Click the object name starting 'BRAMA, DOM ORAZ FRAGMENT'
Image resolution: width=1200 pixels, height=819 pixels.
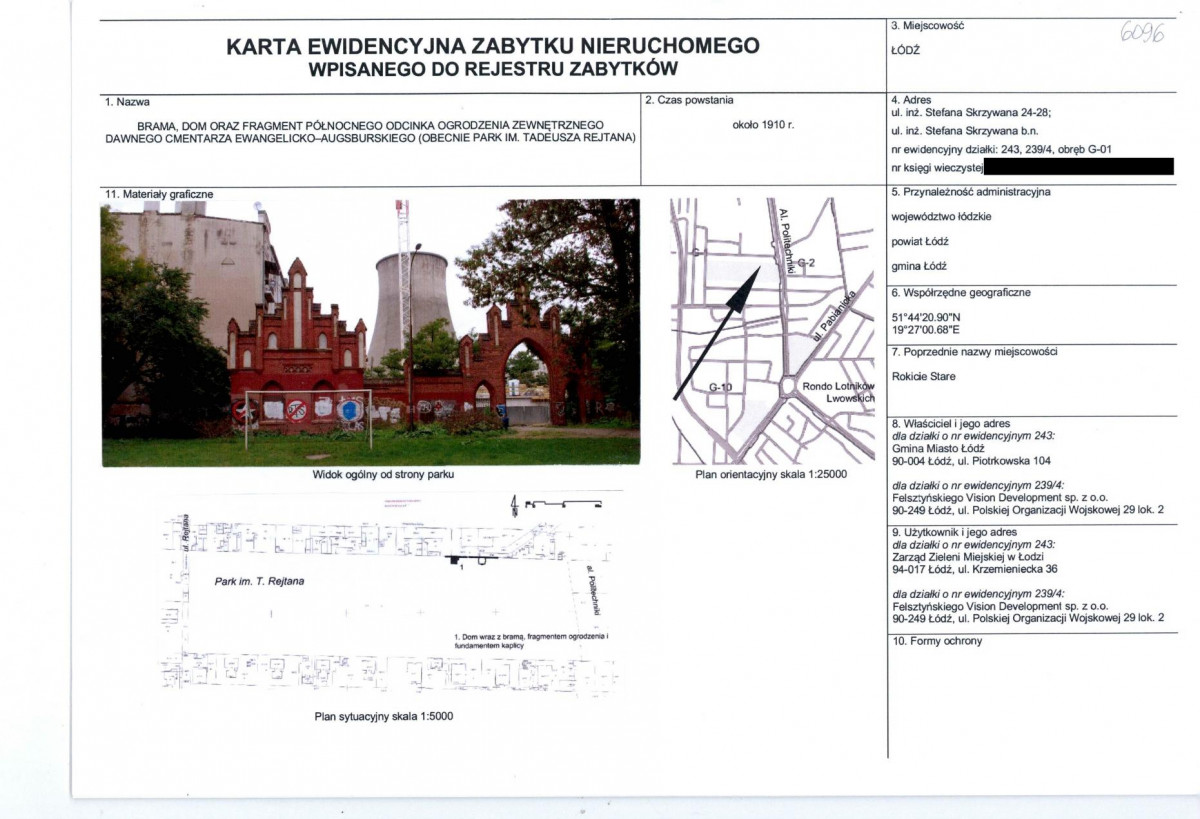click(x=371, y=132)
